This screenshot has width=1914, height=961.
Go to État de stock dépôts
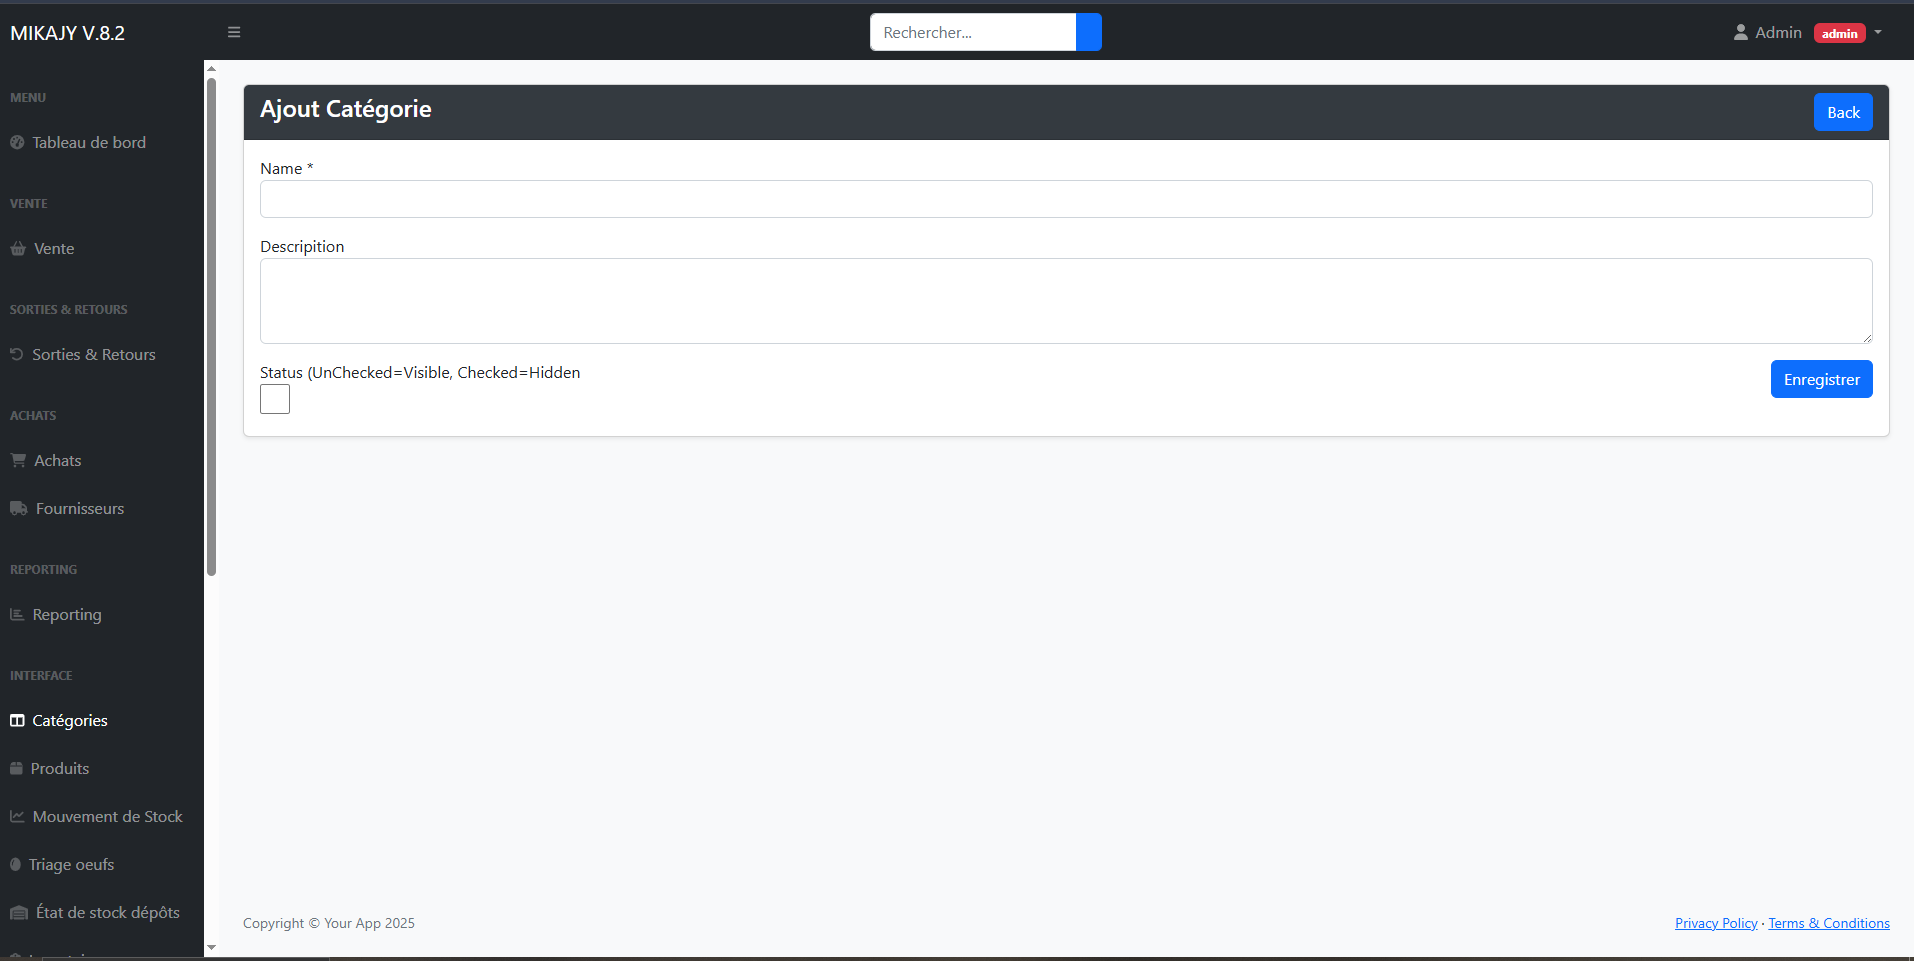point(107,913)
